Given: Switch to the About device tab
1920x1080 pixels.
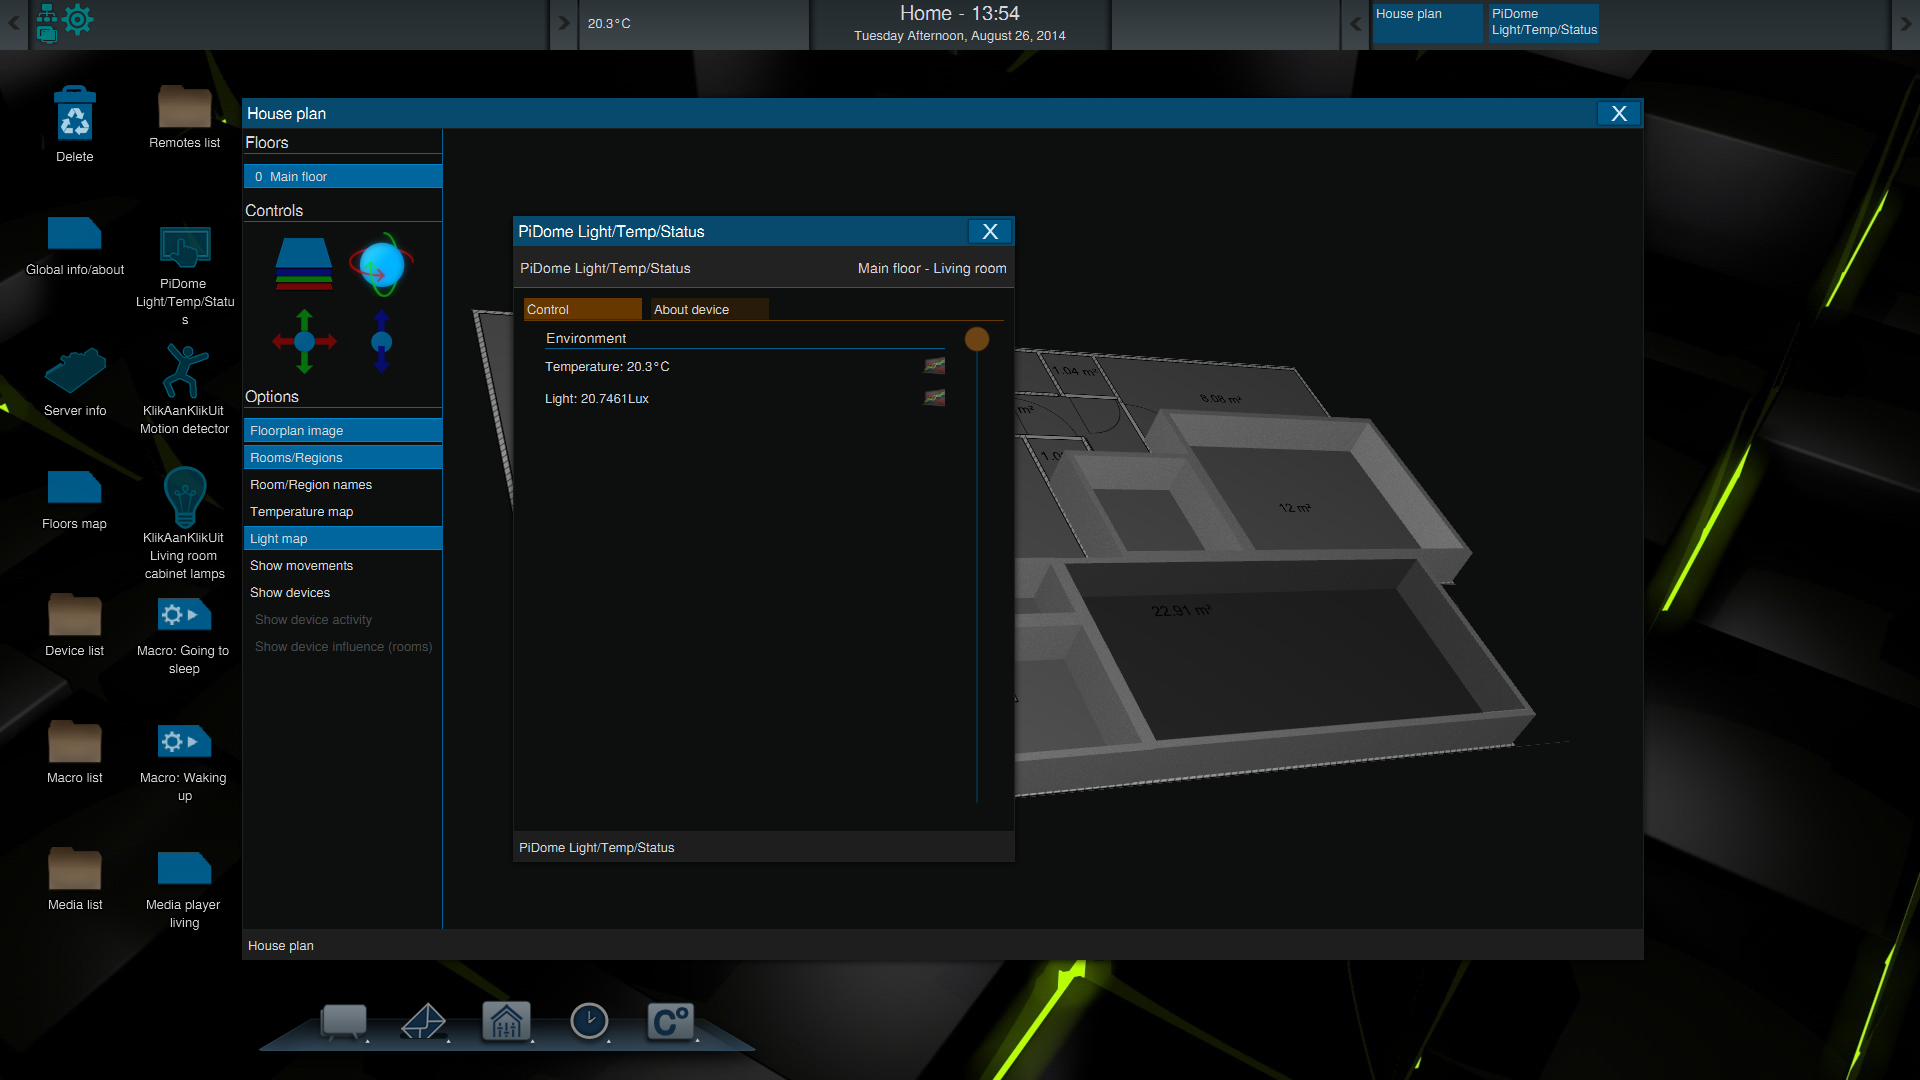Looking at the screenshot, I should [691, 309].
